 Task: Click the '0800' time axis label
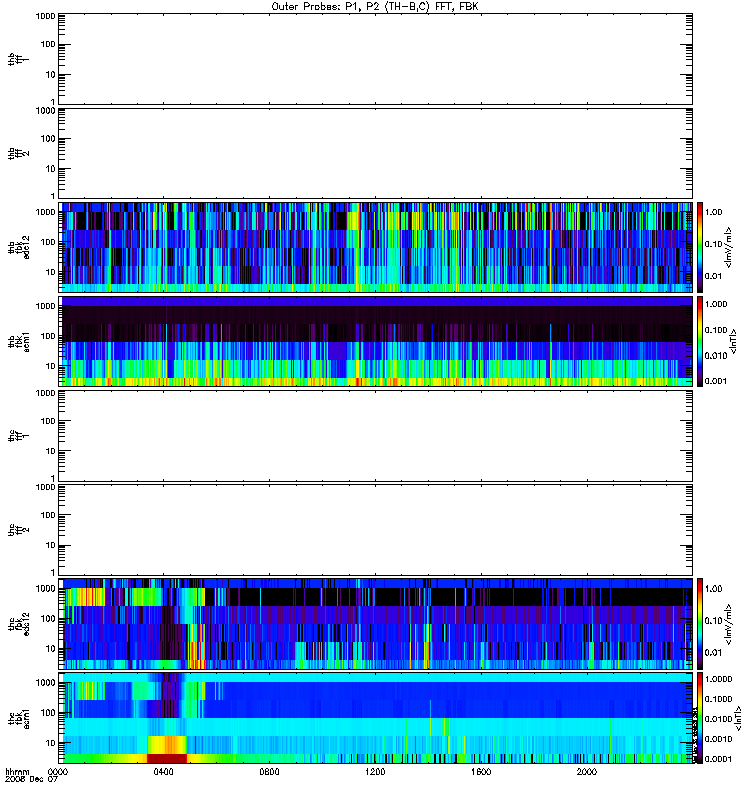269,772
